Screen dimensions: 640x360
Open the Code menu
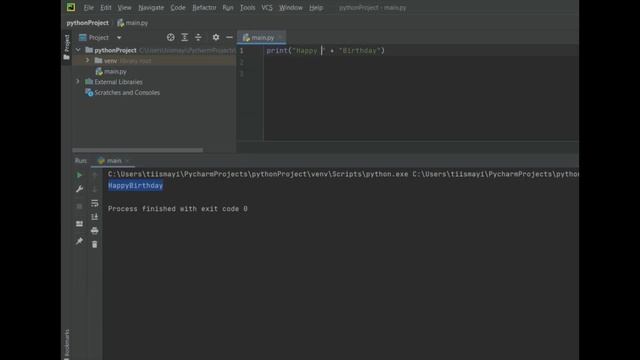click(x=178, y=7)
